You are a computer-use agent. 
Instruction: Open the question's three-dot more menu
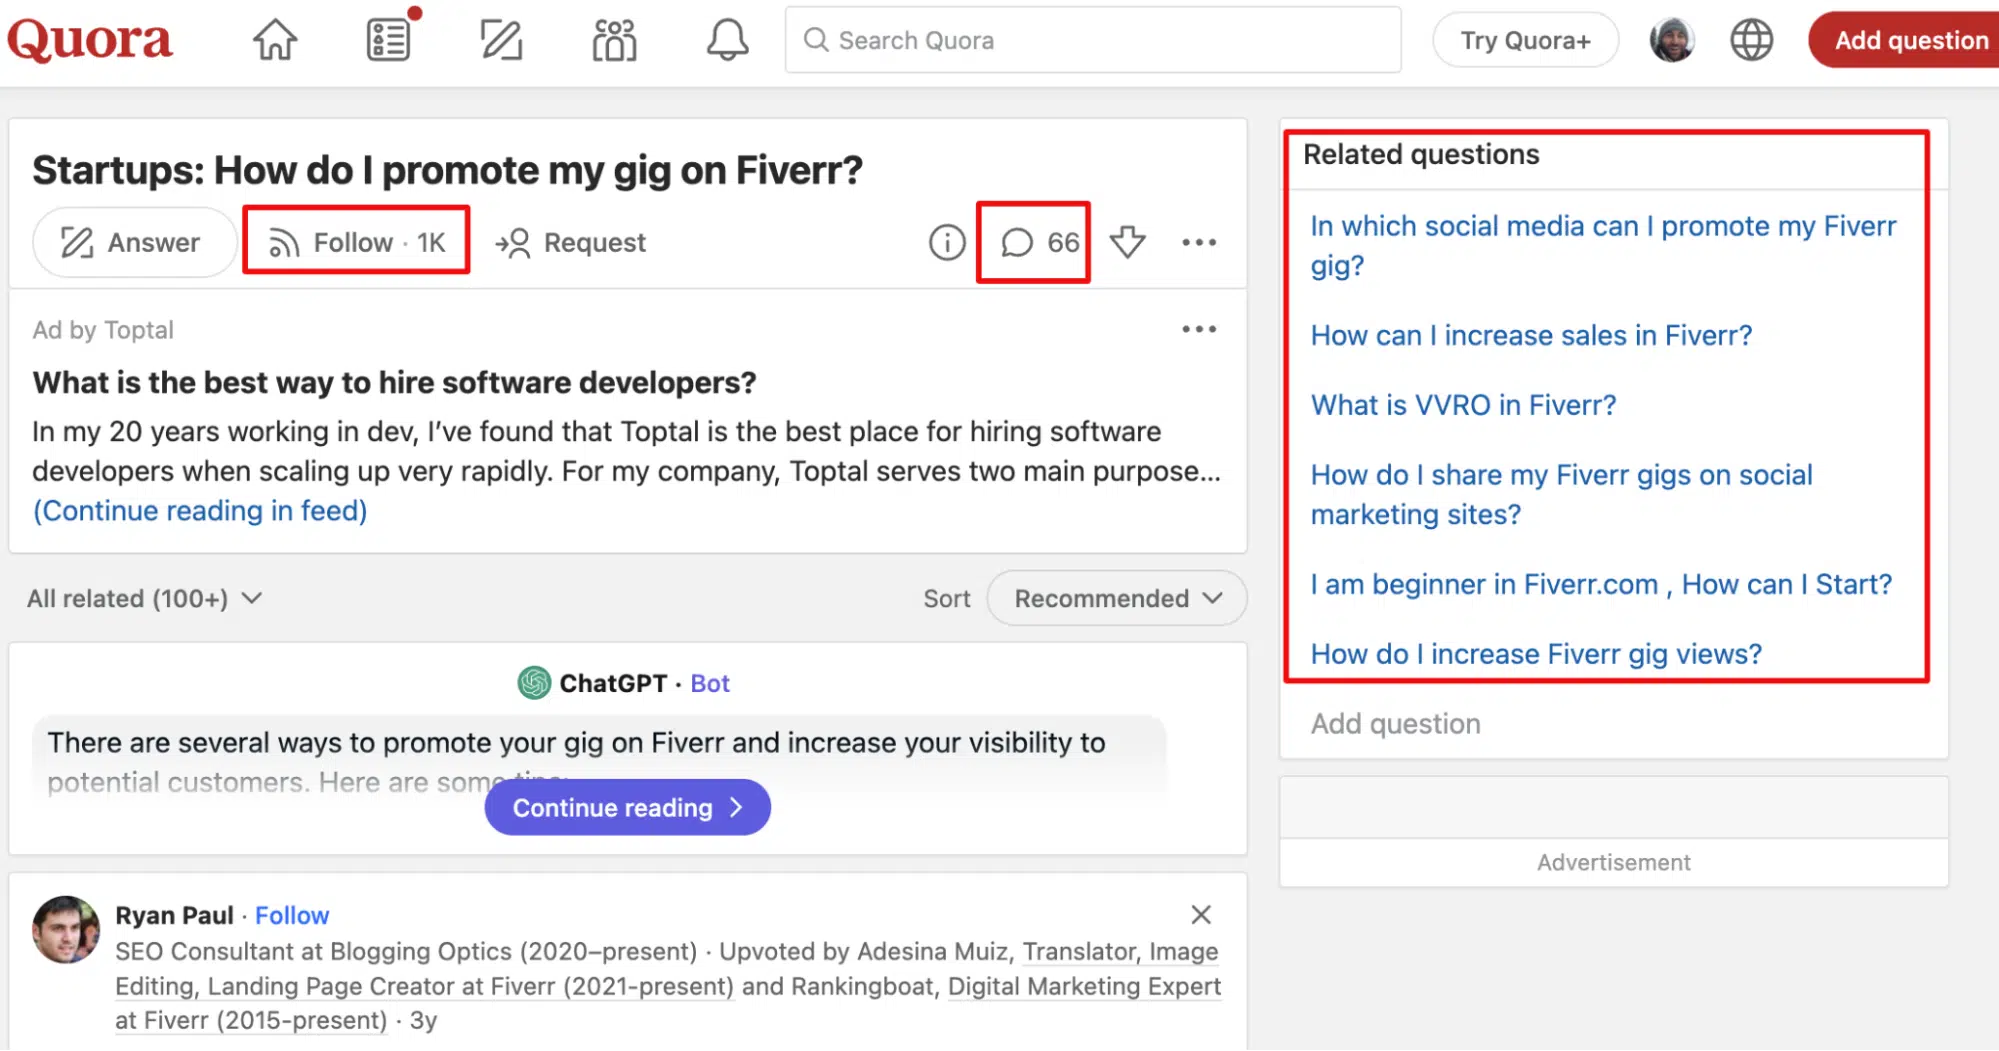[1198, 242]
